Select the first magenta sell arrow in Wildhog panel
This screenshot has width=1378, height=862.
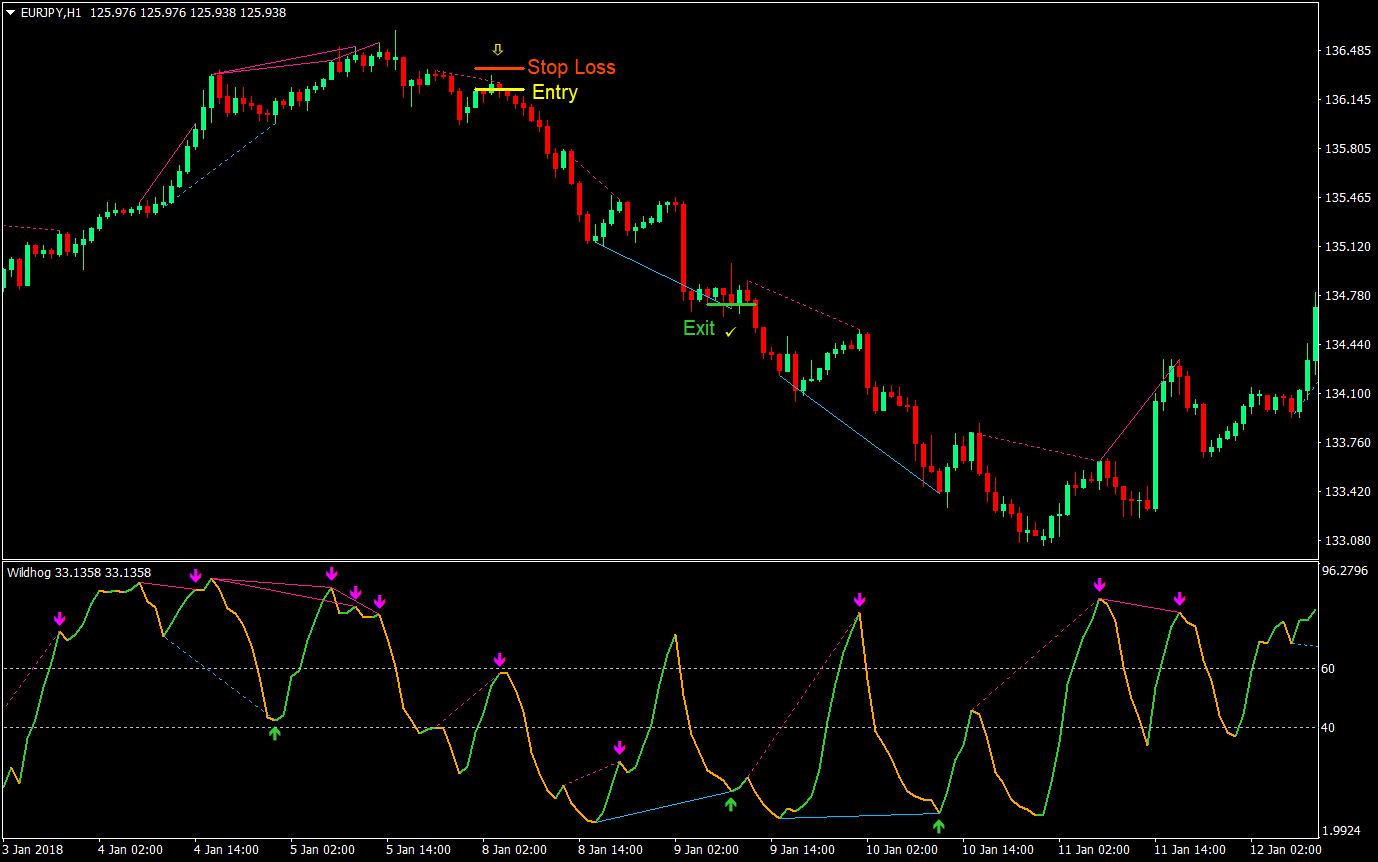point(60,620)
